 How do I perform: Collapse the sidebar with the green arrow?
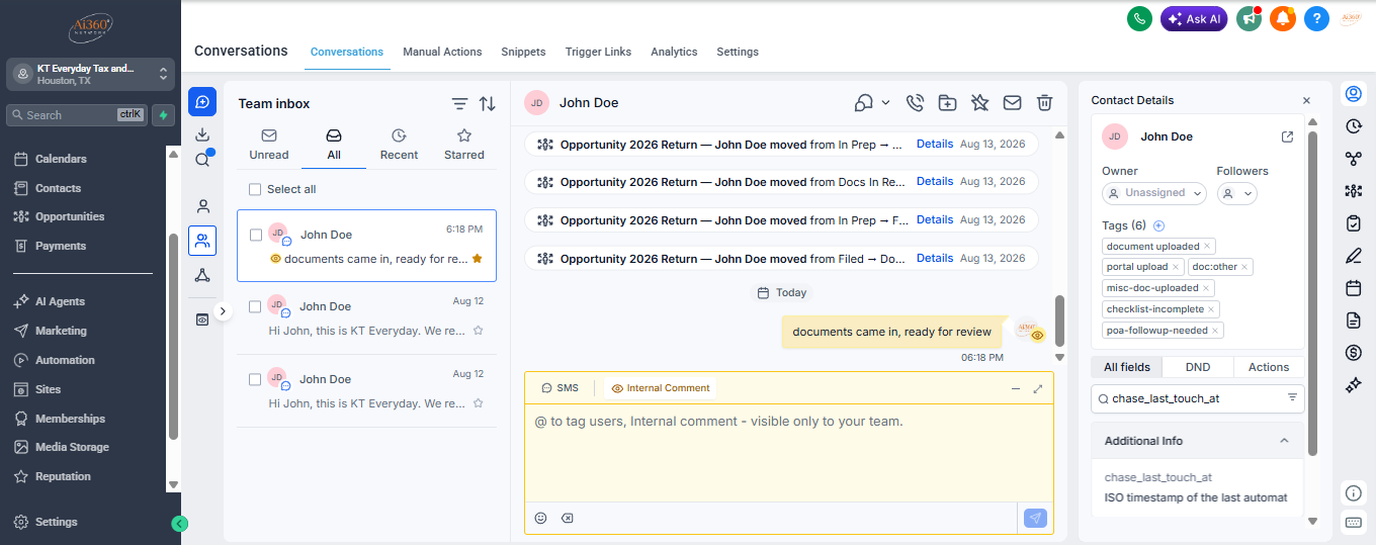[x=179, y=523]
